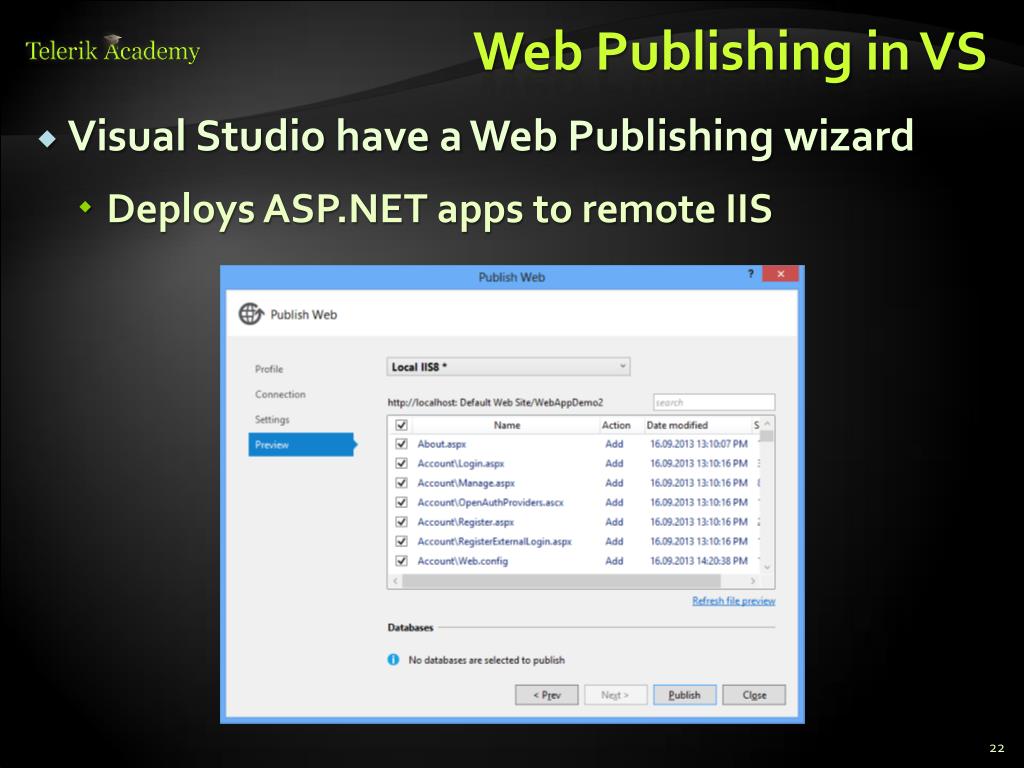Click the vertical scrollbar up arrow
The image size is (1024, 768).
pos(767,424)
